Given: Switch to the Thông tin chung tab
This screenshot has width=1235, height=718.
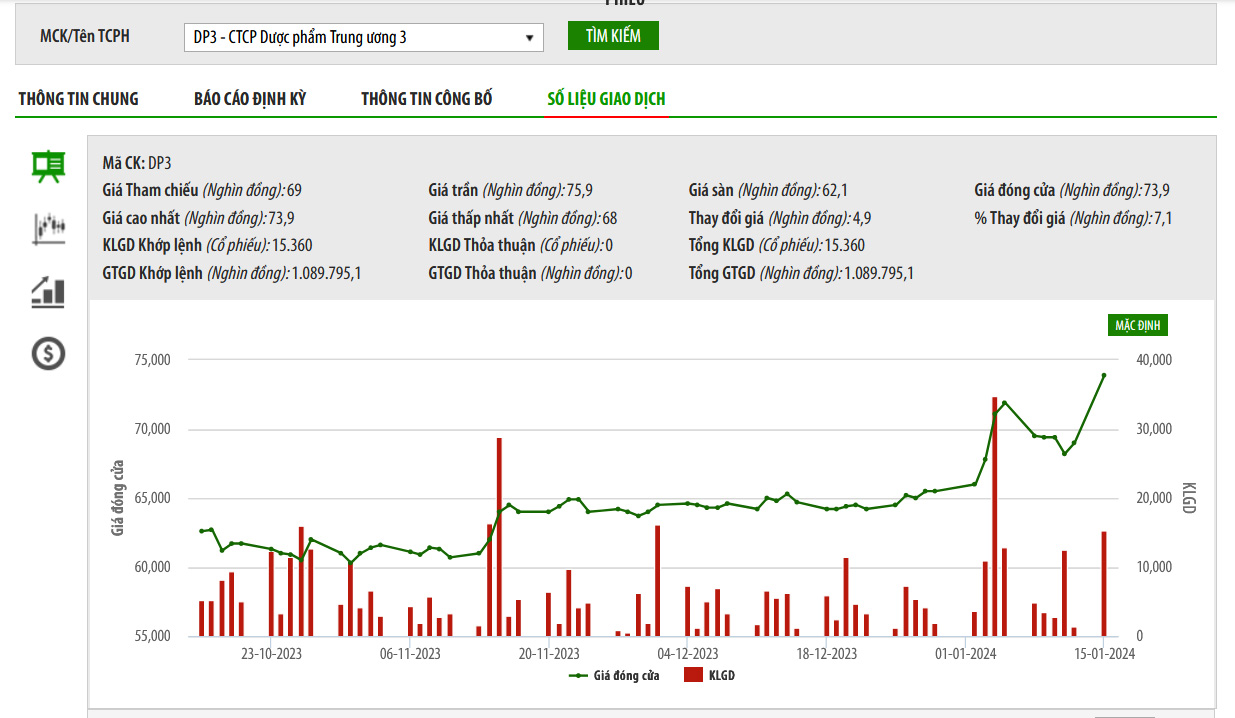Looking at the screenshot, I should click(78, 99).
